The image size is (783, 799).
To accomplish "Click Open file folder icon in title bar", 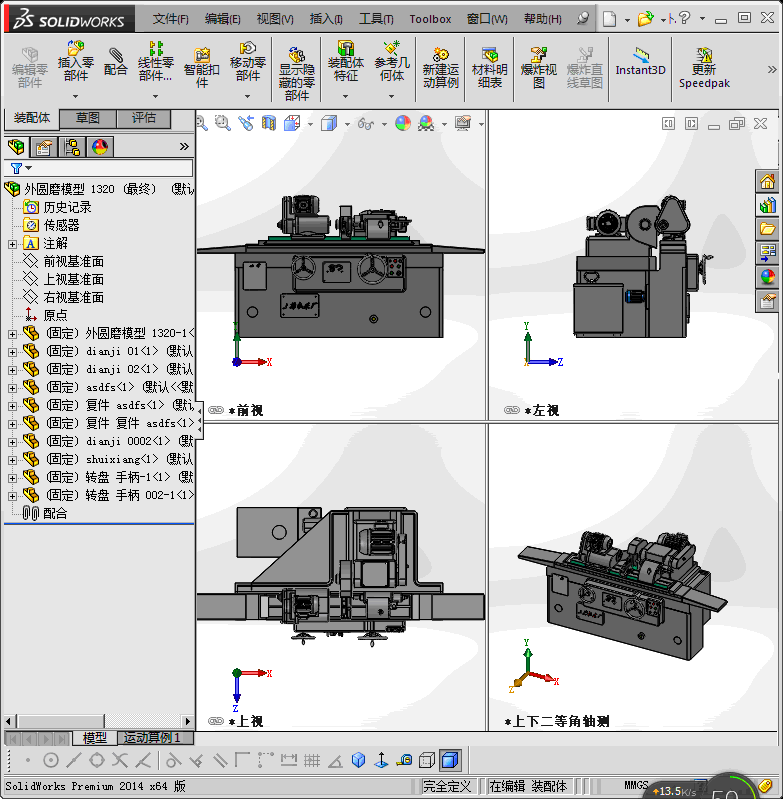I will coord(645,19).
